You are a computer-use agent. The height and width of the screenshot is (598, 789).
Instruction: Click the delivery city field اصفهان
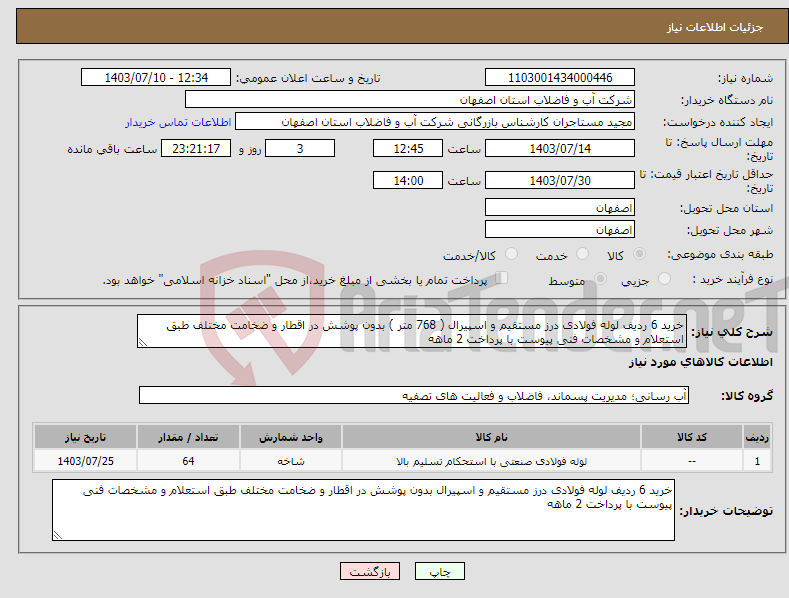click(560, 230)
